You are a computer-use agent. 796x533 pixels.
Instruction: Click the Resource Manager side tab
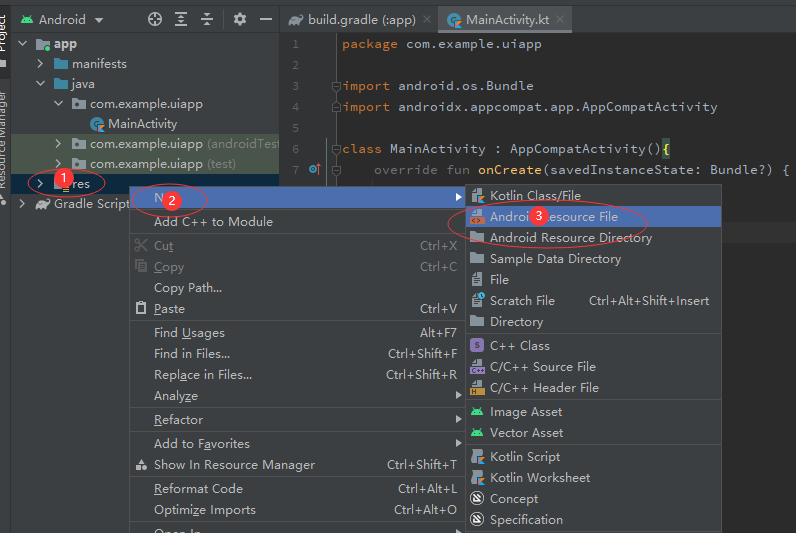pyautogui.click(x=5, y=140)
